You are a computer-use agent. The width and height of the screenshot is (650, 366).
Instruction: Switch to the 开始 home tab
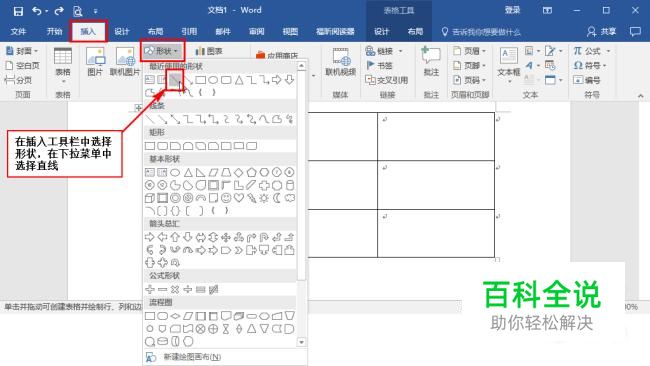click(54, 32)
